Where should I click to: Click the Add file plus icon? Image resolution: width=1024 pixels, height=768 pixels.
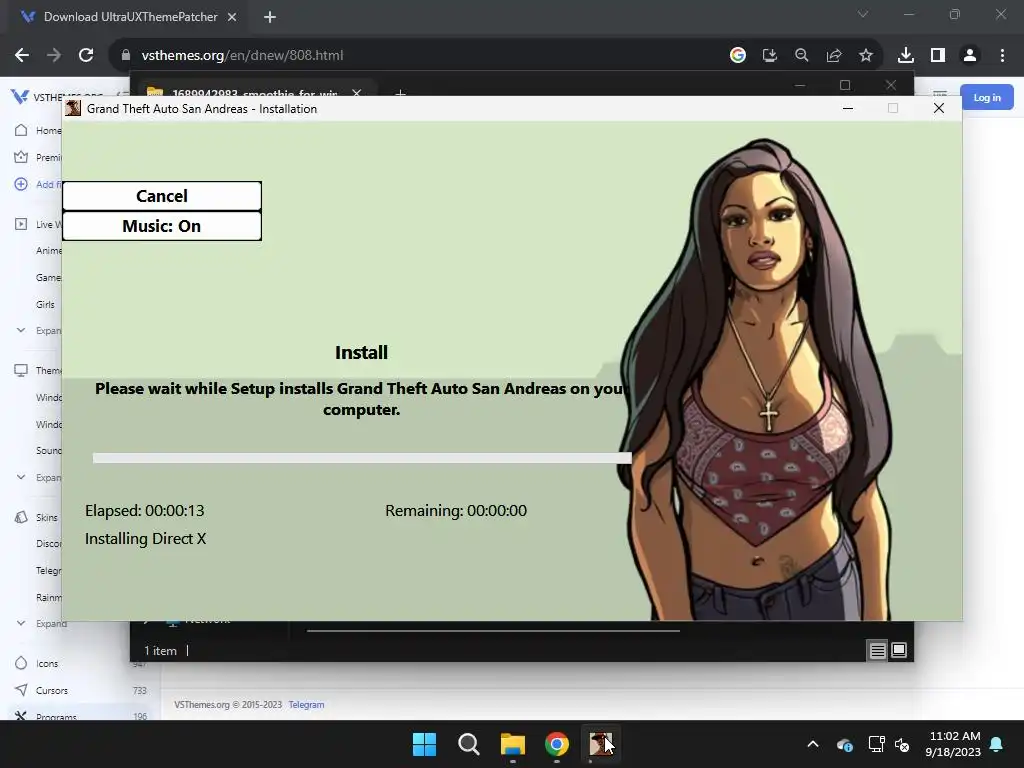tap(21, 184)
